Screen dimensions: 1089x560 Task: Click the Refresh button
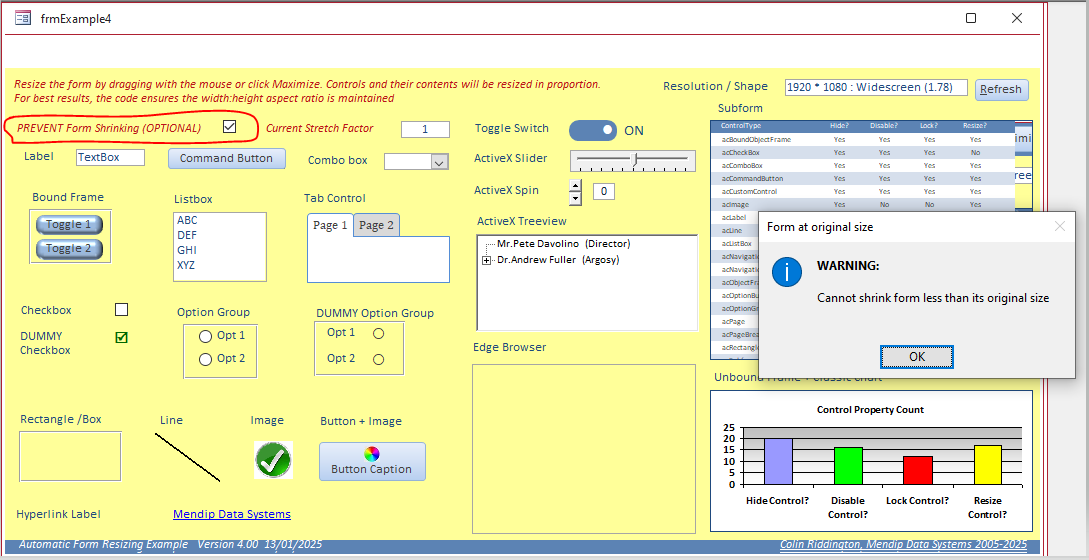(1001, 90)
